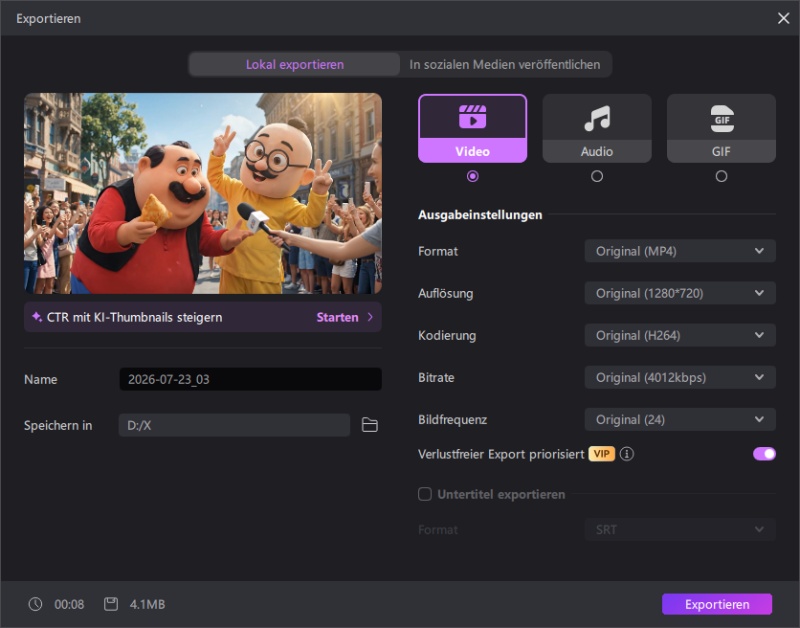Click CTR mit KI-Thumbnails steigern text
800x628 pixels.
pyautogui.click(x=135, y=317)
